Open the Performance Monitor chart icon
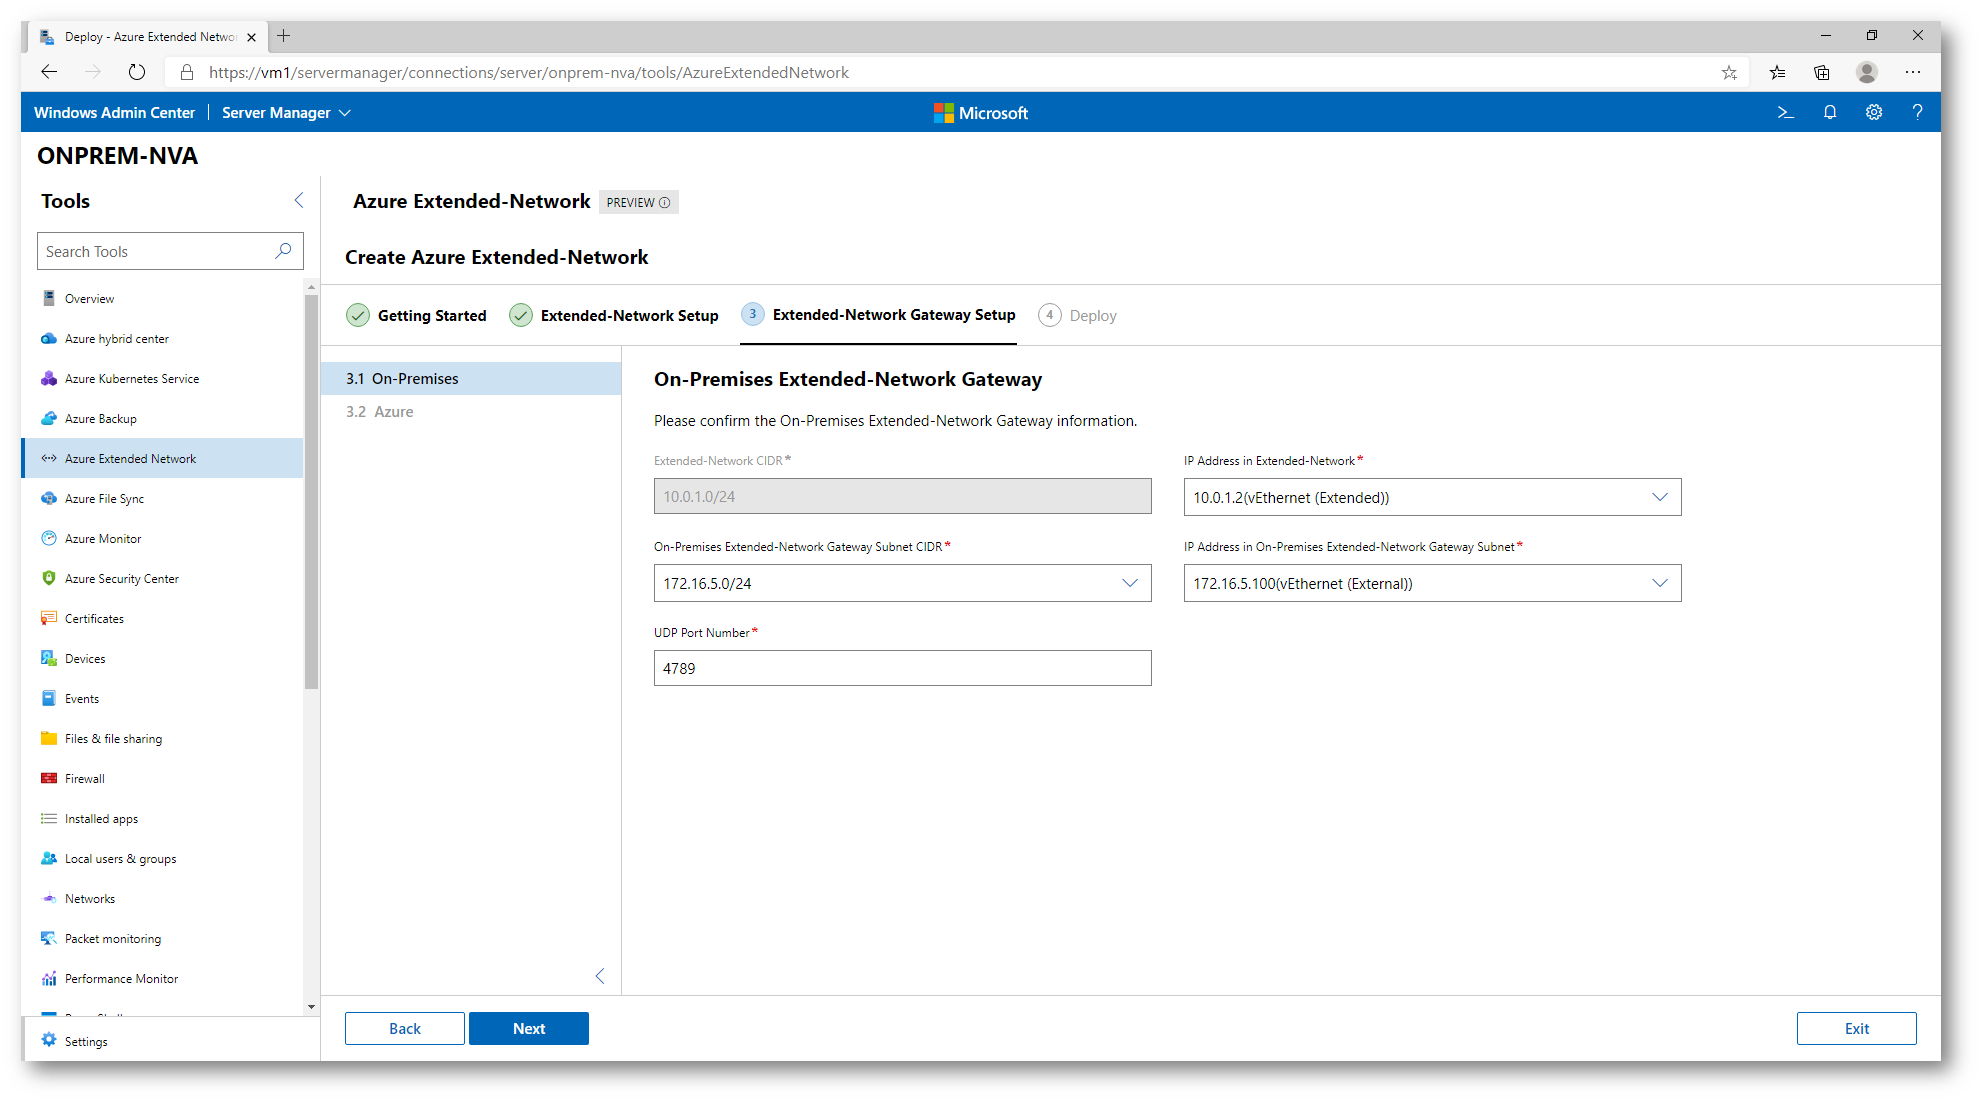 [x=48, y=978]
